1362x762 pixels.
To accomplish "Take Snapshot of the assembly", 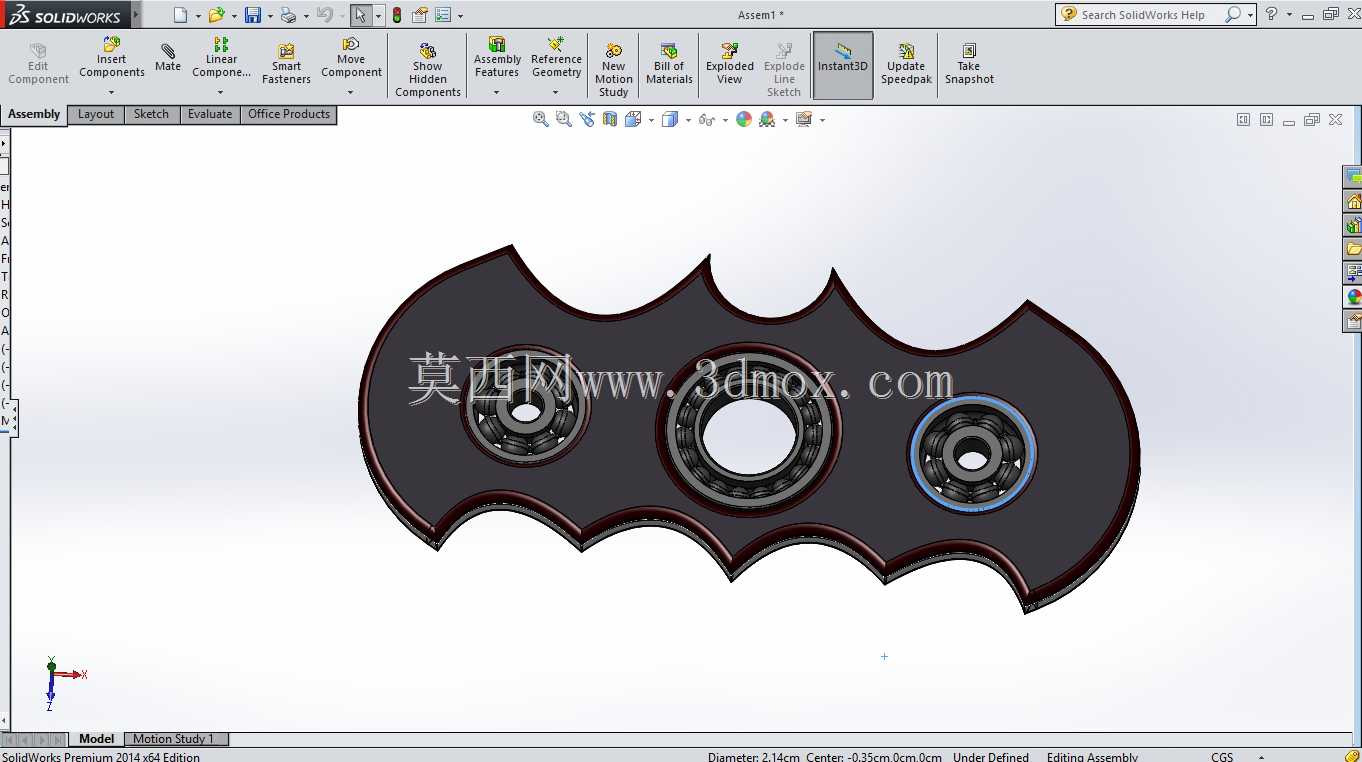I will coord(969,64).
